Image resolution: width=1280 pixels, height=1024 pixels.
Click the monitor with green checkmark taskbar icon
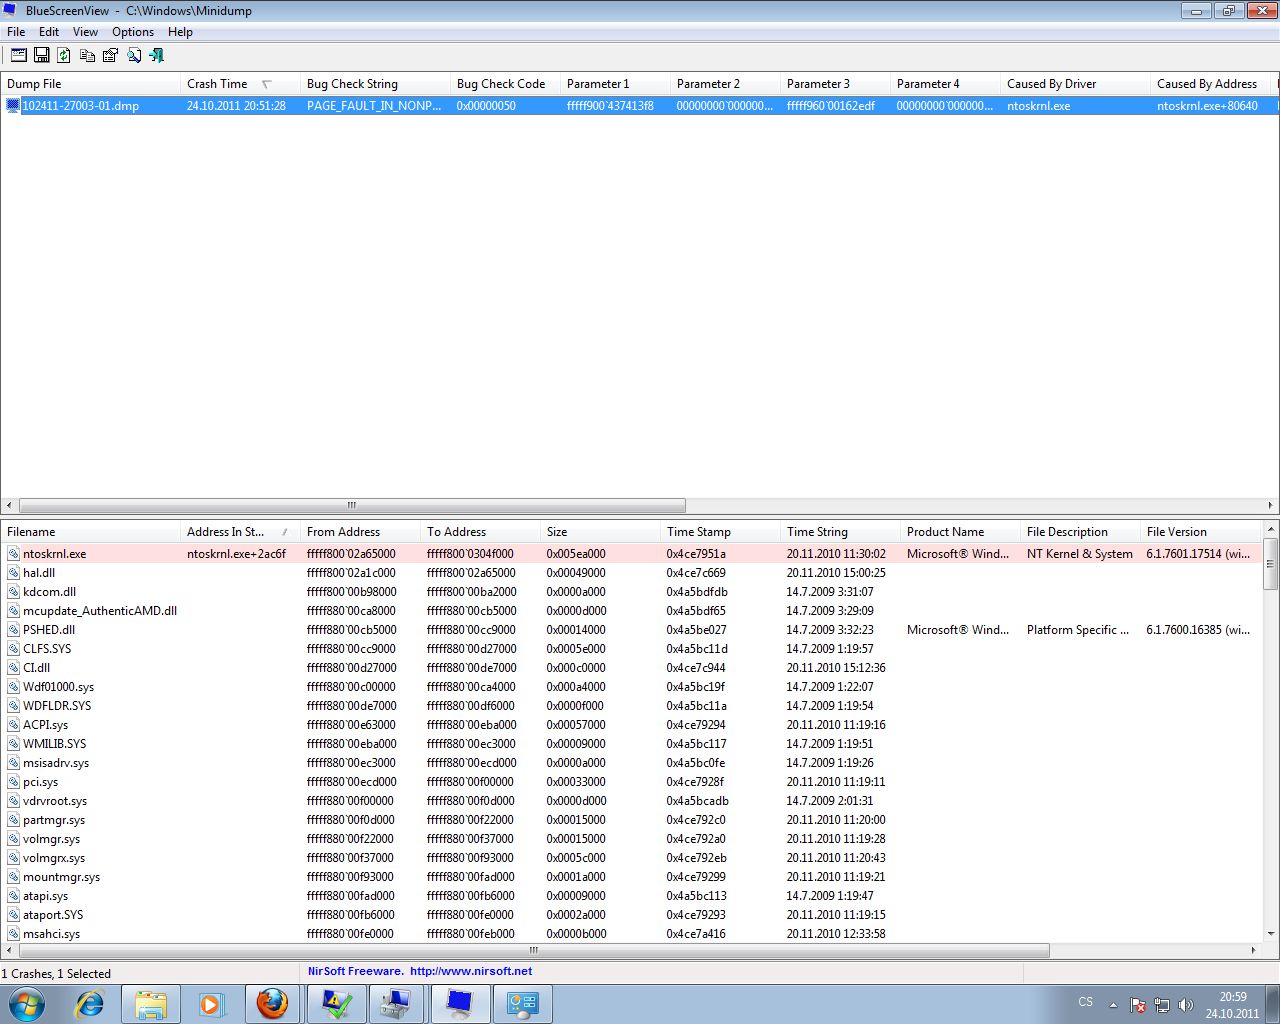(x=337, y=1004)
